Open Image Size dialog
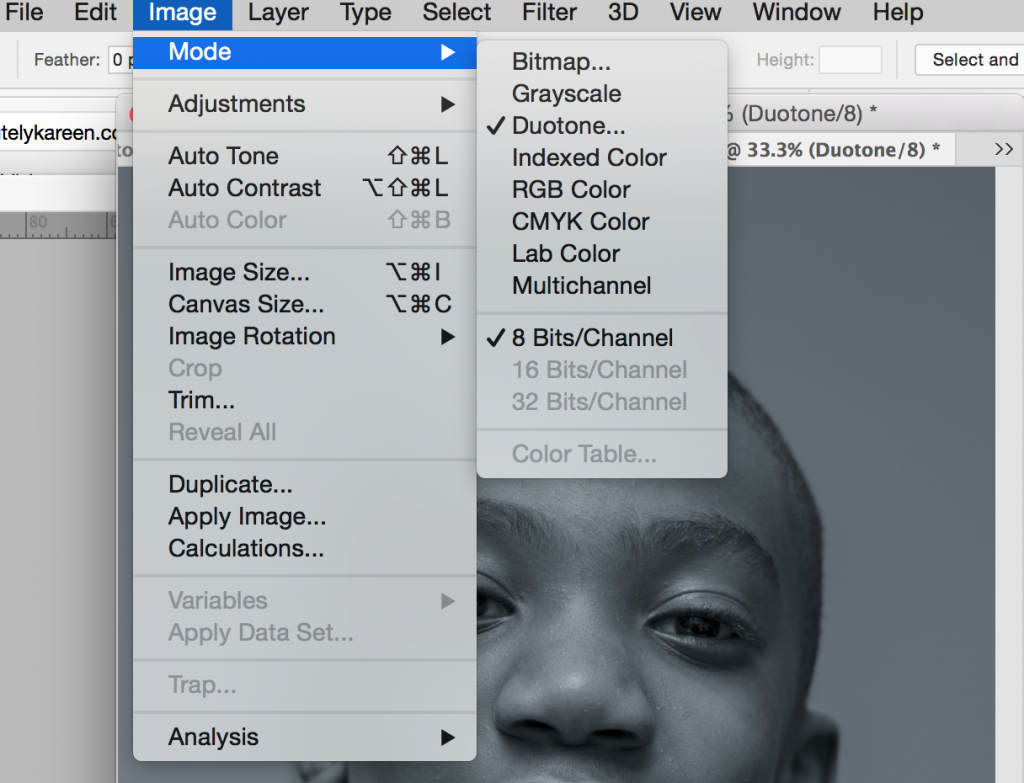 305,272
